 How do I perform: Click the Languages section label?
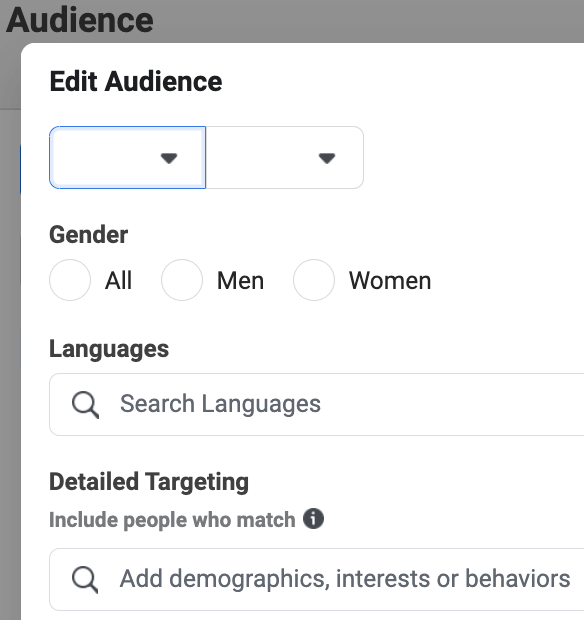point(109,350)
